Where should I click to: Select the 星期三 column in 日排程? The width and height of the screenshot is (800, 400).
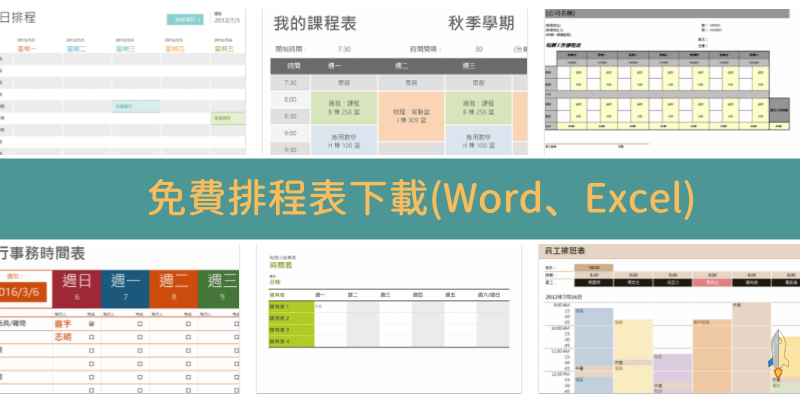pos(127,47)
